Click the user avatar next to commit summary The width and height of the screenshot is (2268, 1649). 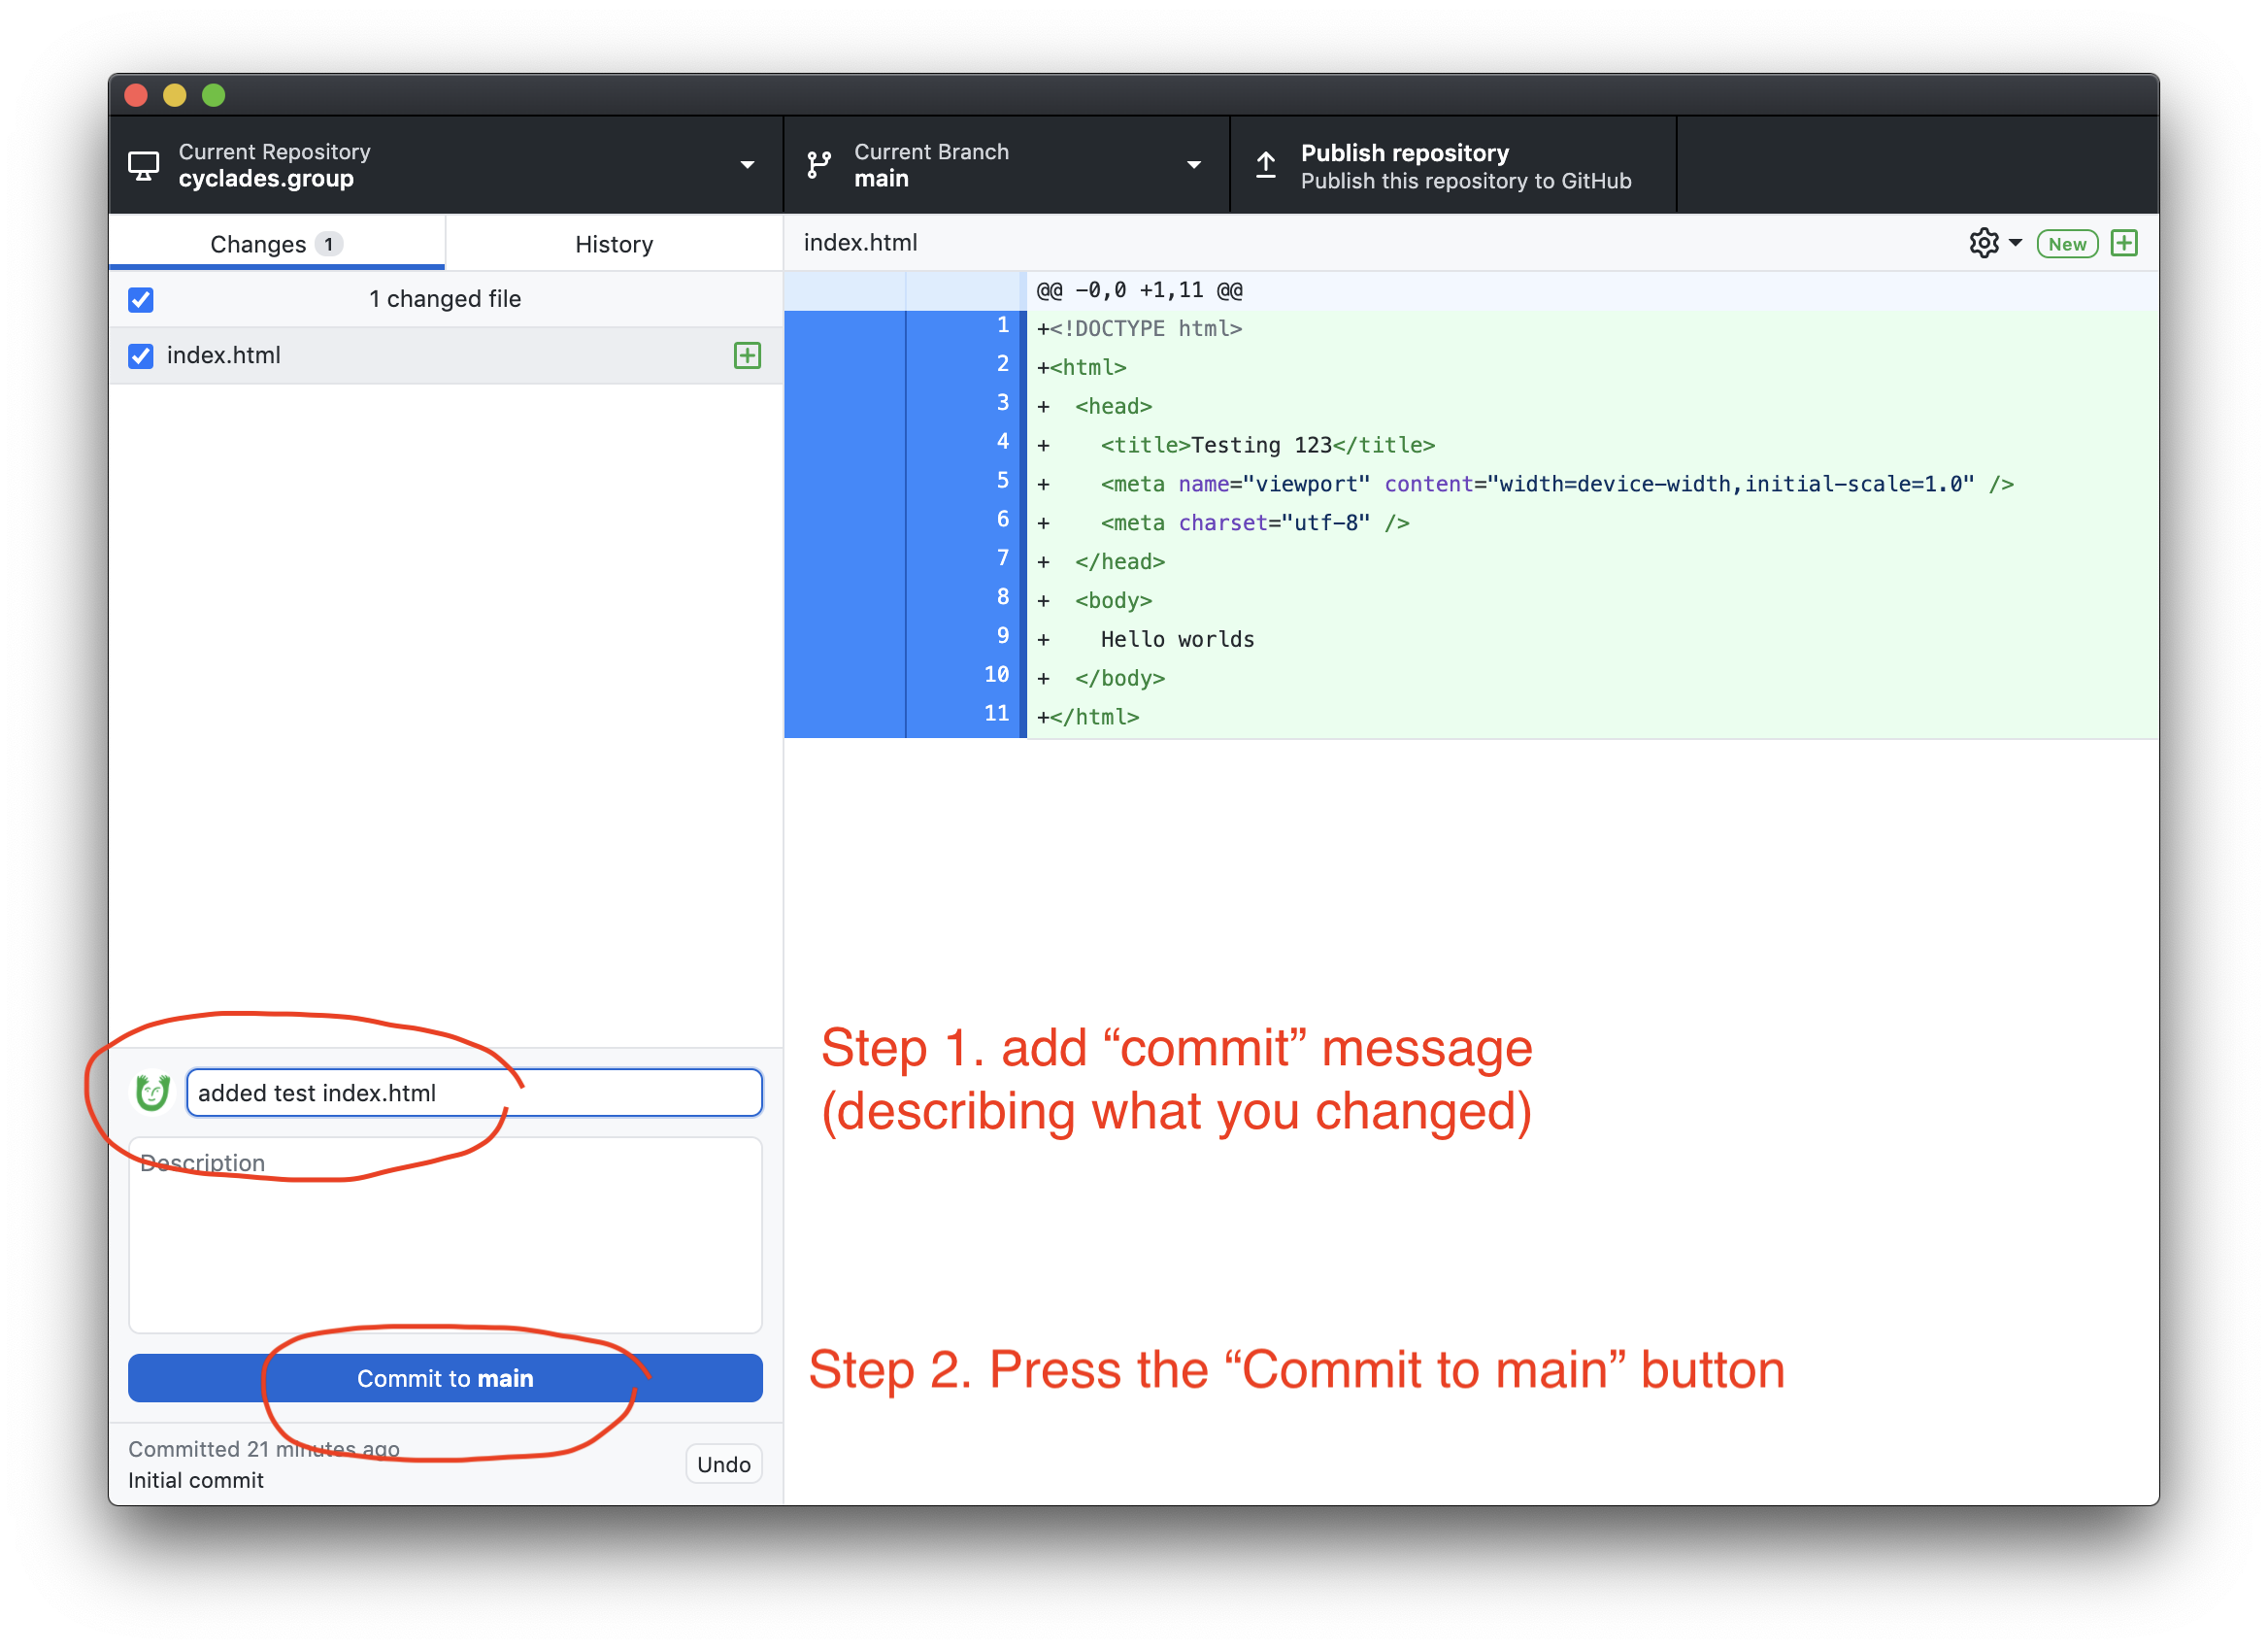(153, 1092)
